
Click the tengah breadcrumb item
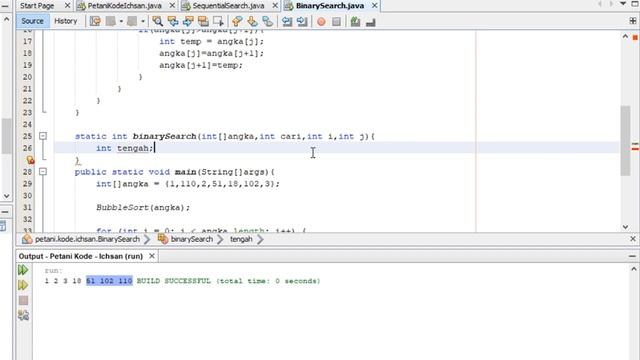coord(241,239)
